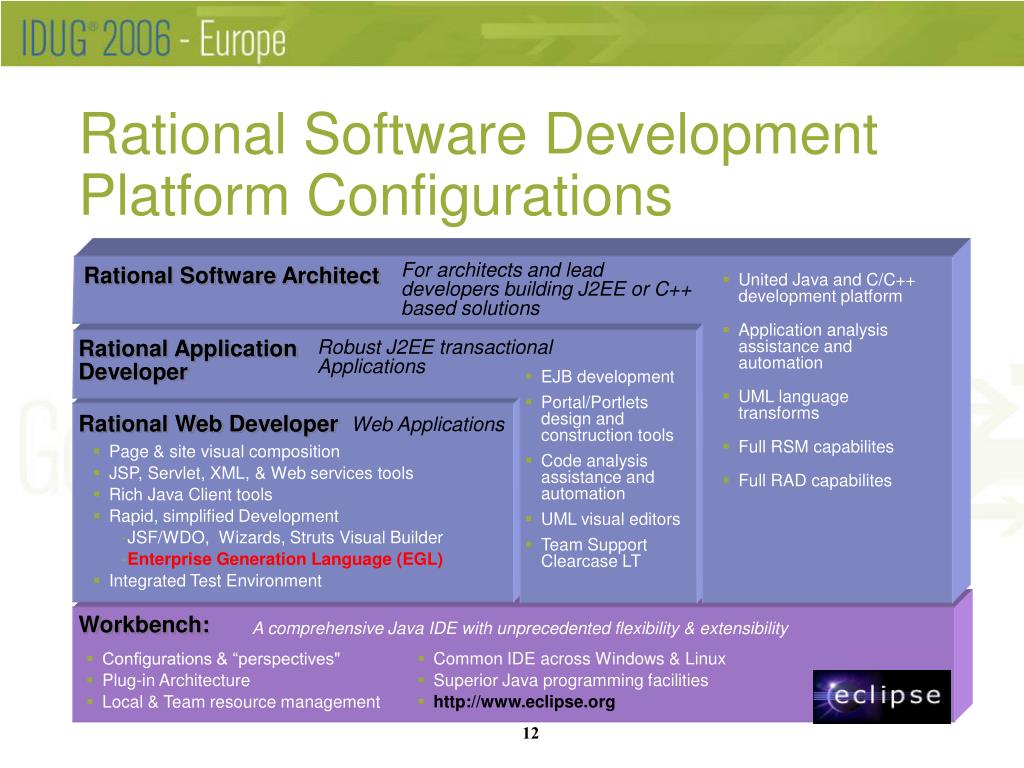Click 'Full RSM capabilites' bullet
Screen dimensions: 1024x768
click(816, 447)
